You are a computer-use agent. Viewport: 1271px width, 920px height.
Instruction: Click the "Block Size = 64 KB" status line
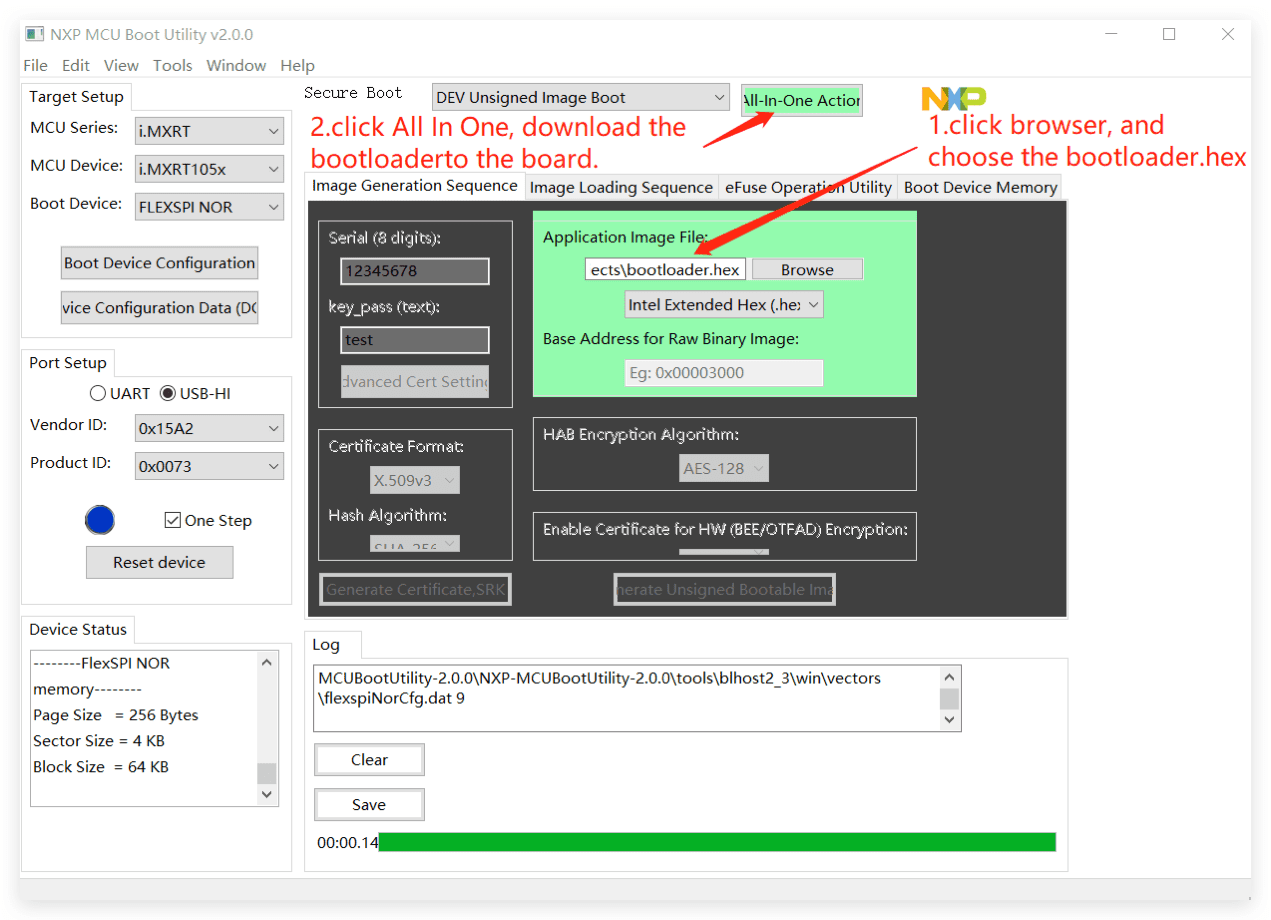tap(101, 767)
